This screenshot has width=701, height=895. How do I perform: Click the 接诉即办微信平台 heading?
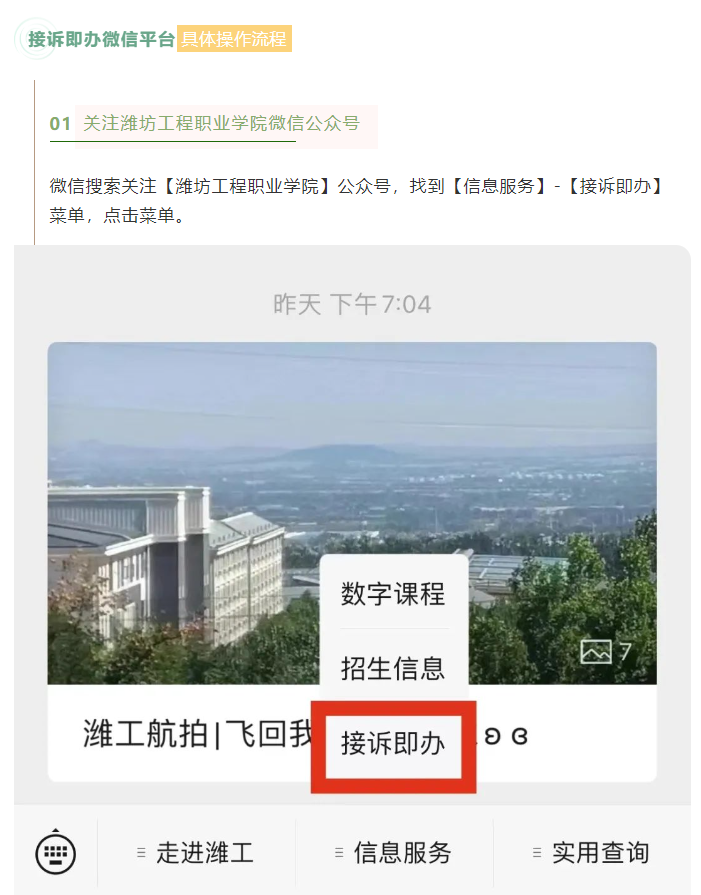pos(101,39)
